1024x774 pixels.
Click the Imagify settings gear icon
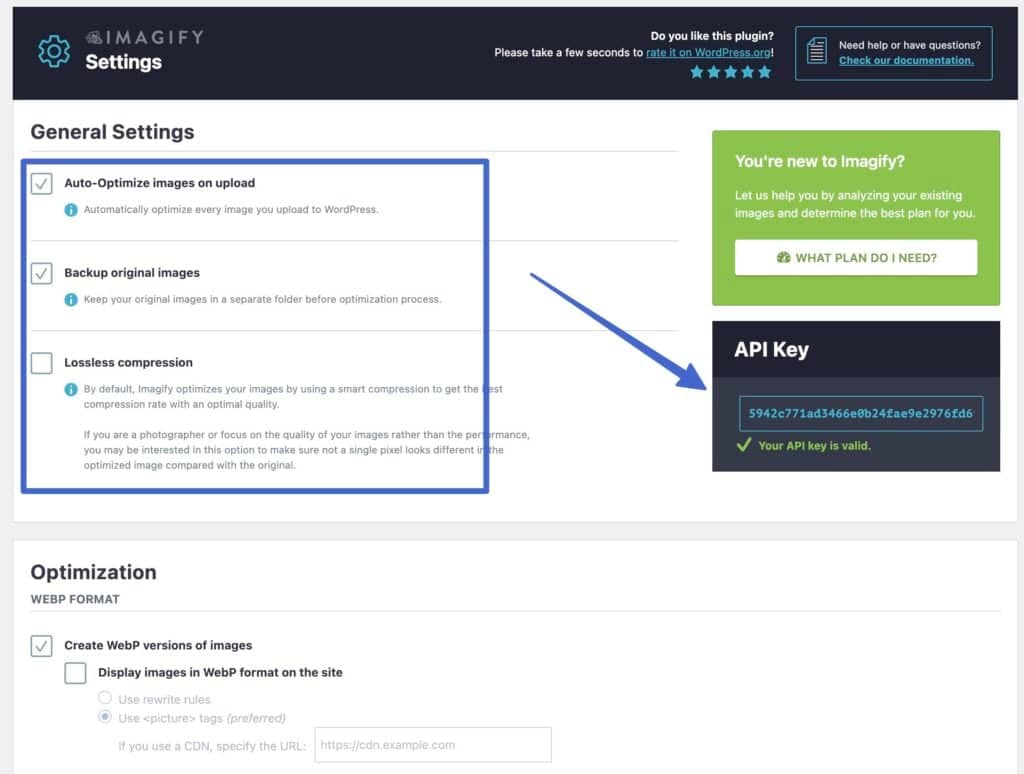click(x=54, y=51)
